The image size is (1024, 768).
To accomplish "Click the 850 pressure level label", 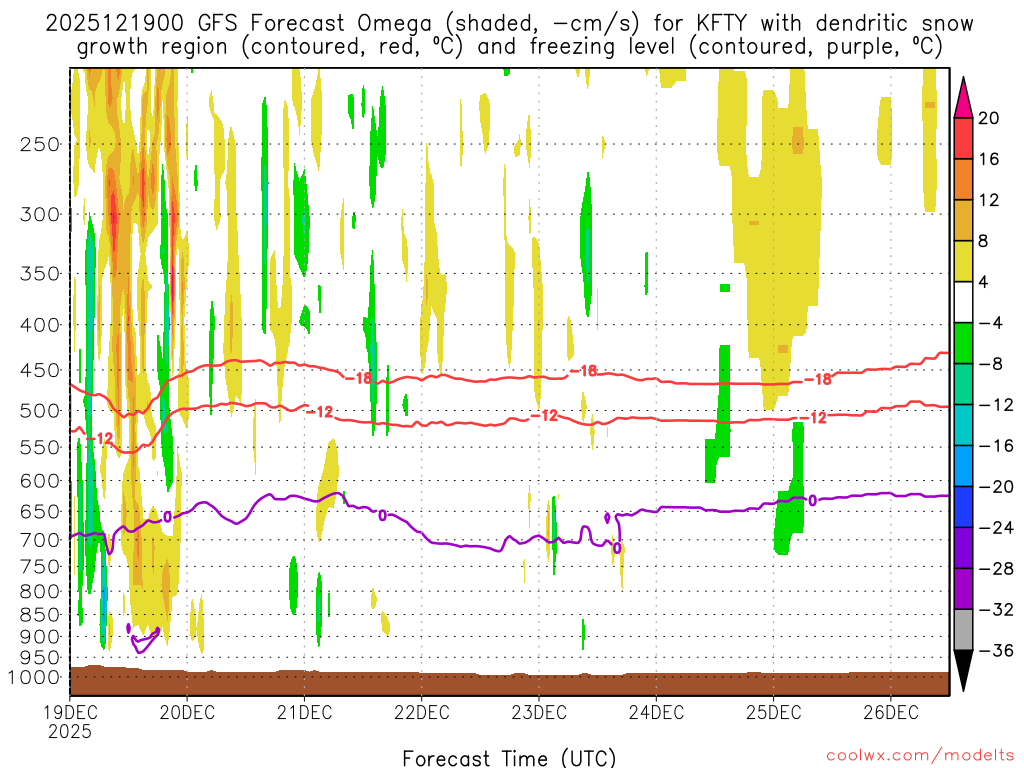I will point(40,615).
